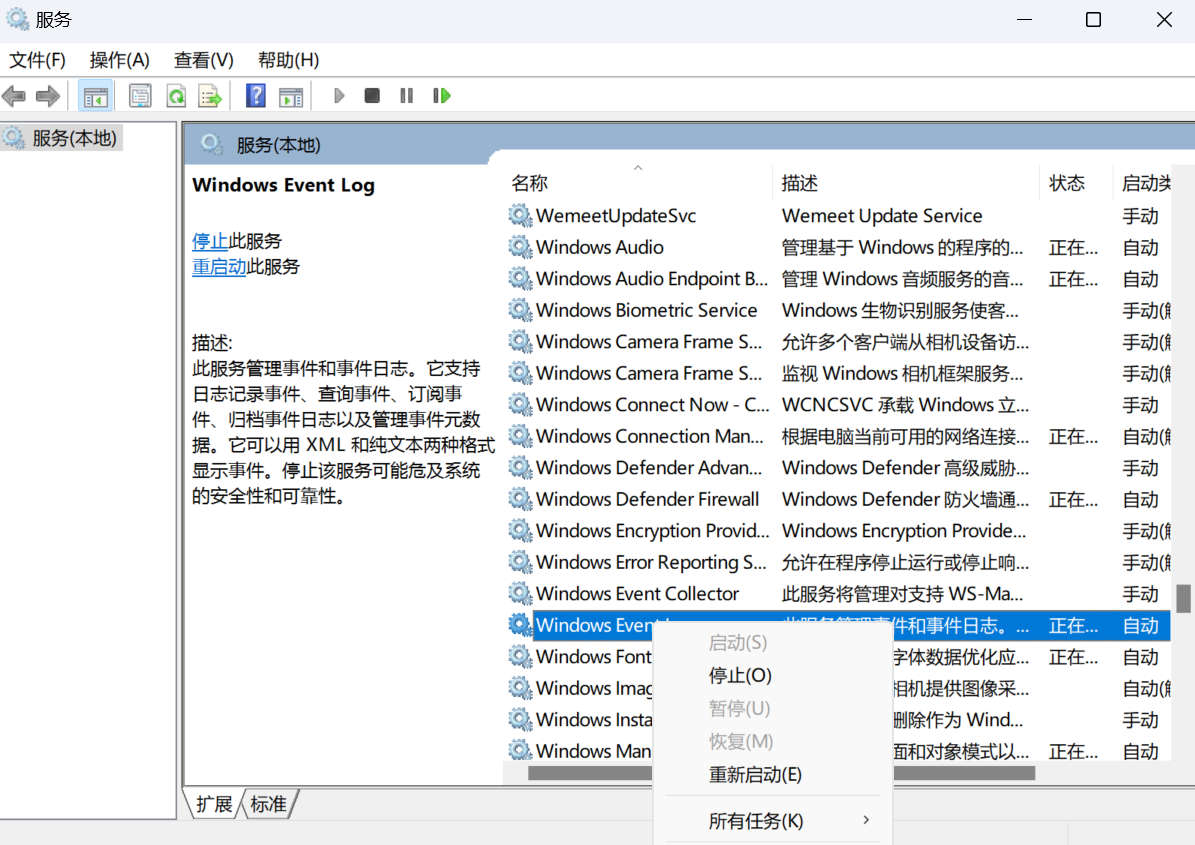Refresh the services list via toolbar icon

(x=177, y=96)
